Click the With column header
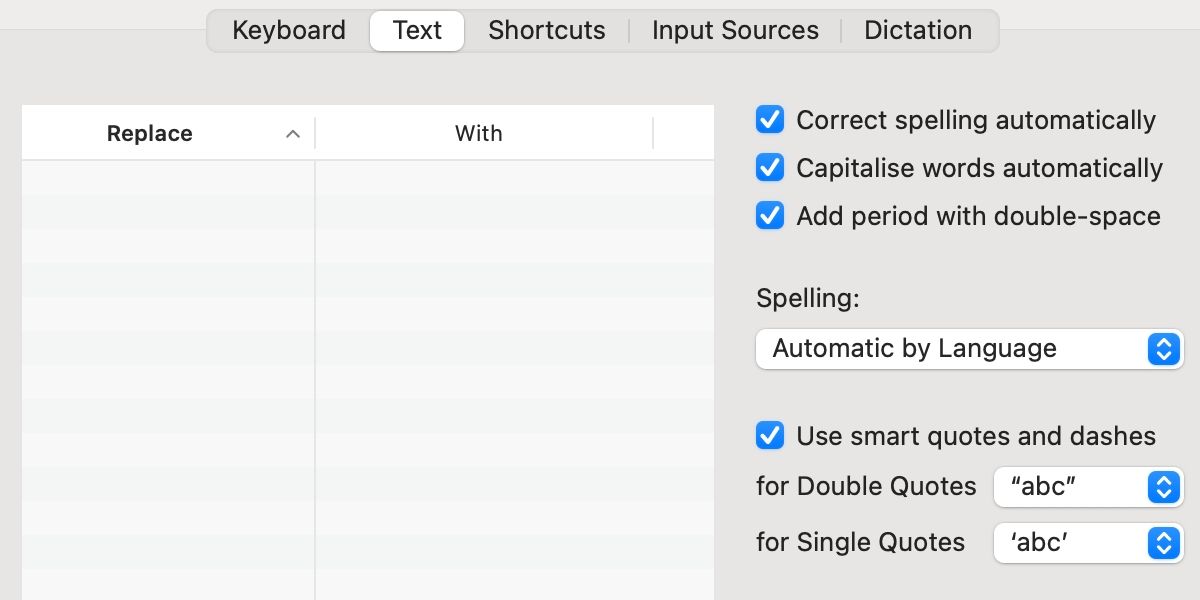Viewport: 1200px width, 600px height. [478, 134]
